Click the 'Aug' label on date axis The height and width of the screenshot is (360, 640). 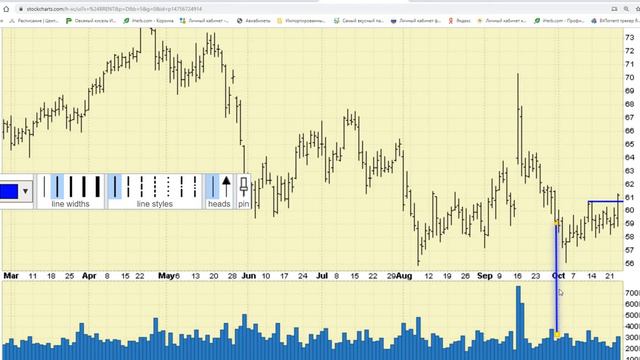[404, 276]
